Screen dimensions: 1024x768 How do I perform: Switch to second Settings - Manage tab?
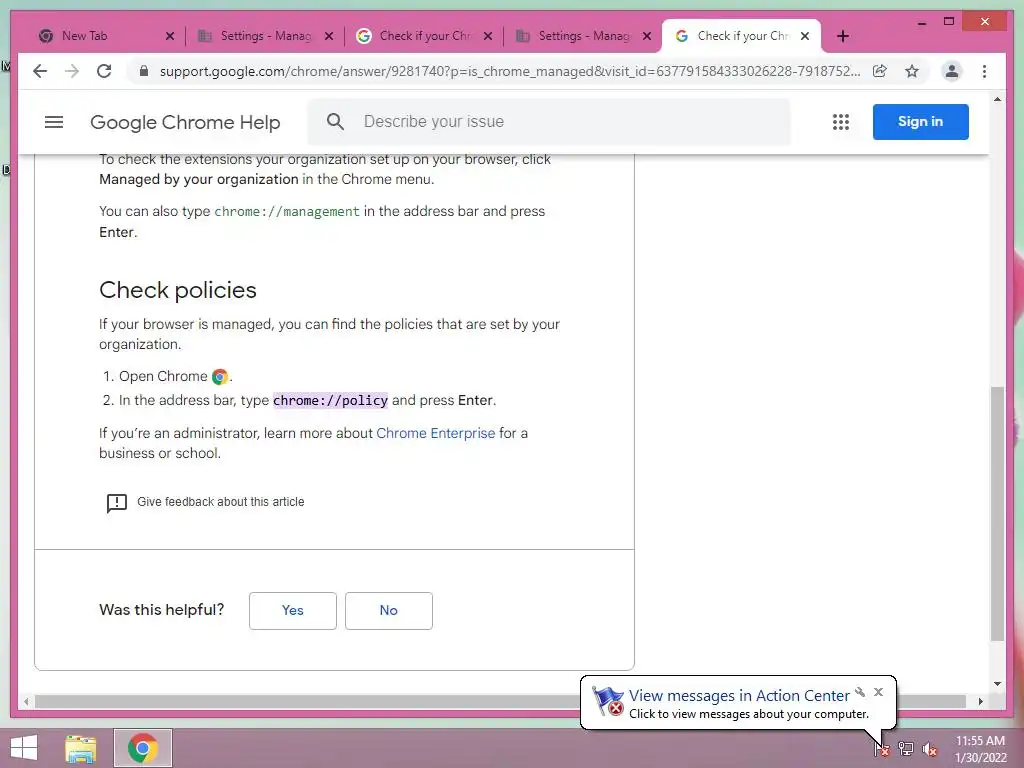point(583,36)
